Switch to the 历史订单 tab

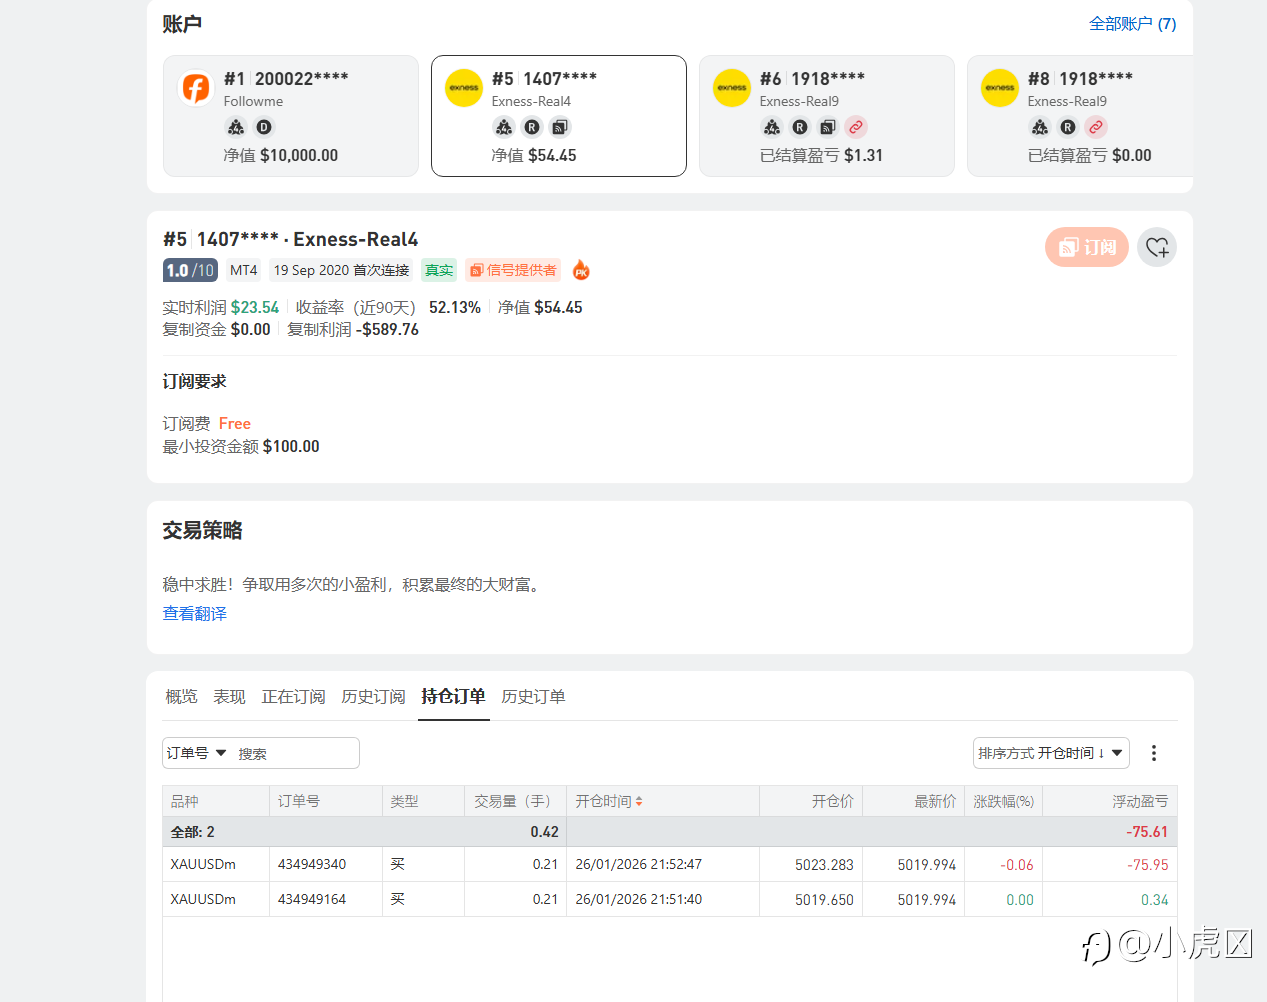click(x=533, y=696)
